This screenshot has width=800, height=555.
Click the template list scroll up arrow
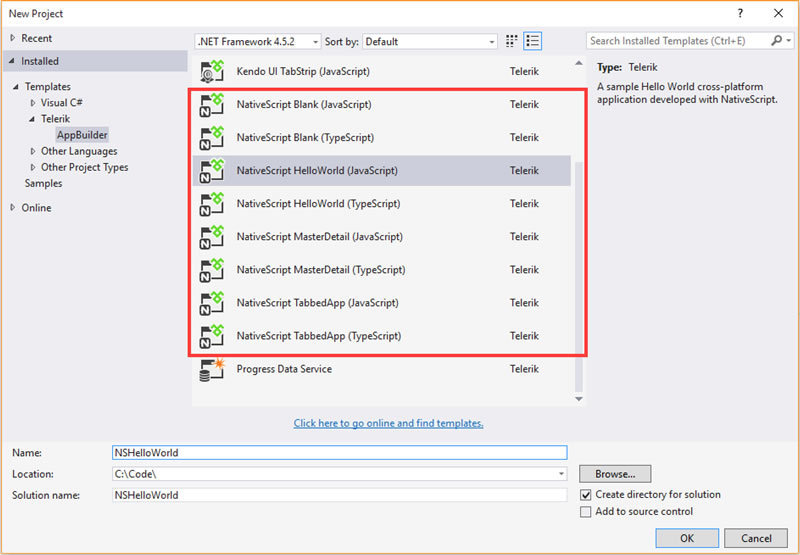coord(579,64)
